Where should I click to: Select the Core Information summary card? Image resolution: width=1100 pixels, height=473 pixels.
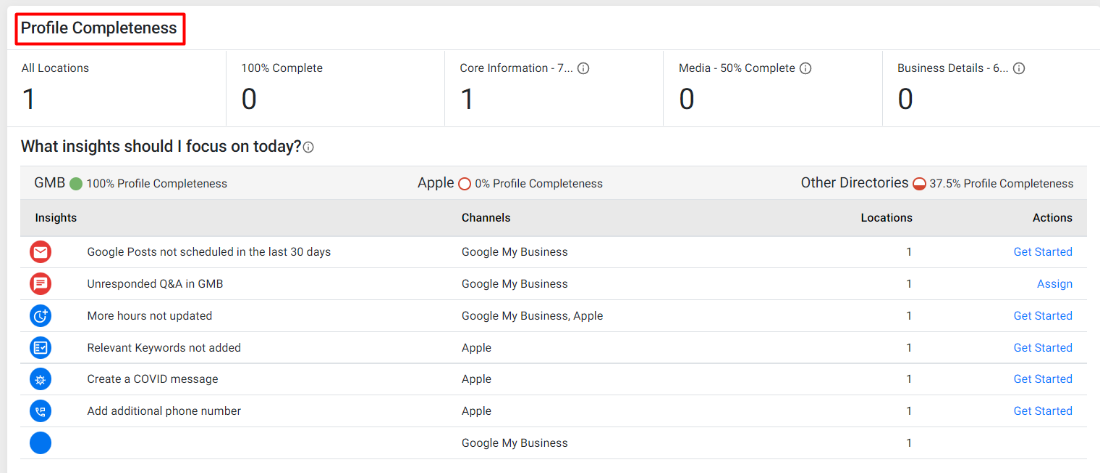point(554,88)
